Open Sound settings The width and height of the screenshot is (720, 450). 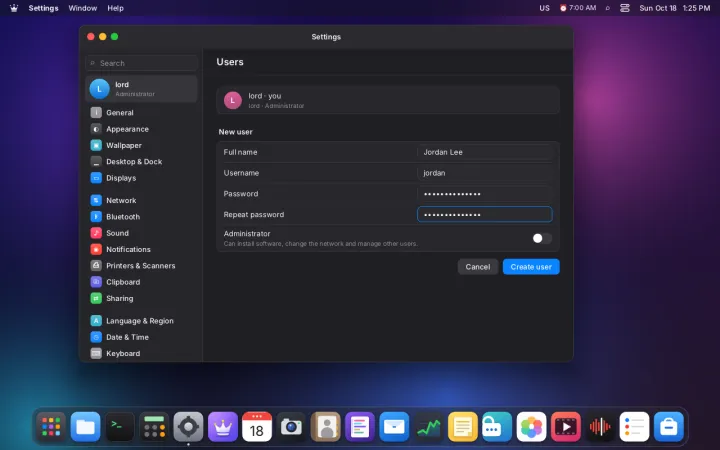[x=141, y=233]
